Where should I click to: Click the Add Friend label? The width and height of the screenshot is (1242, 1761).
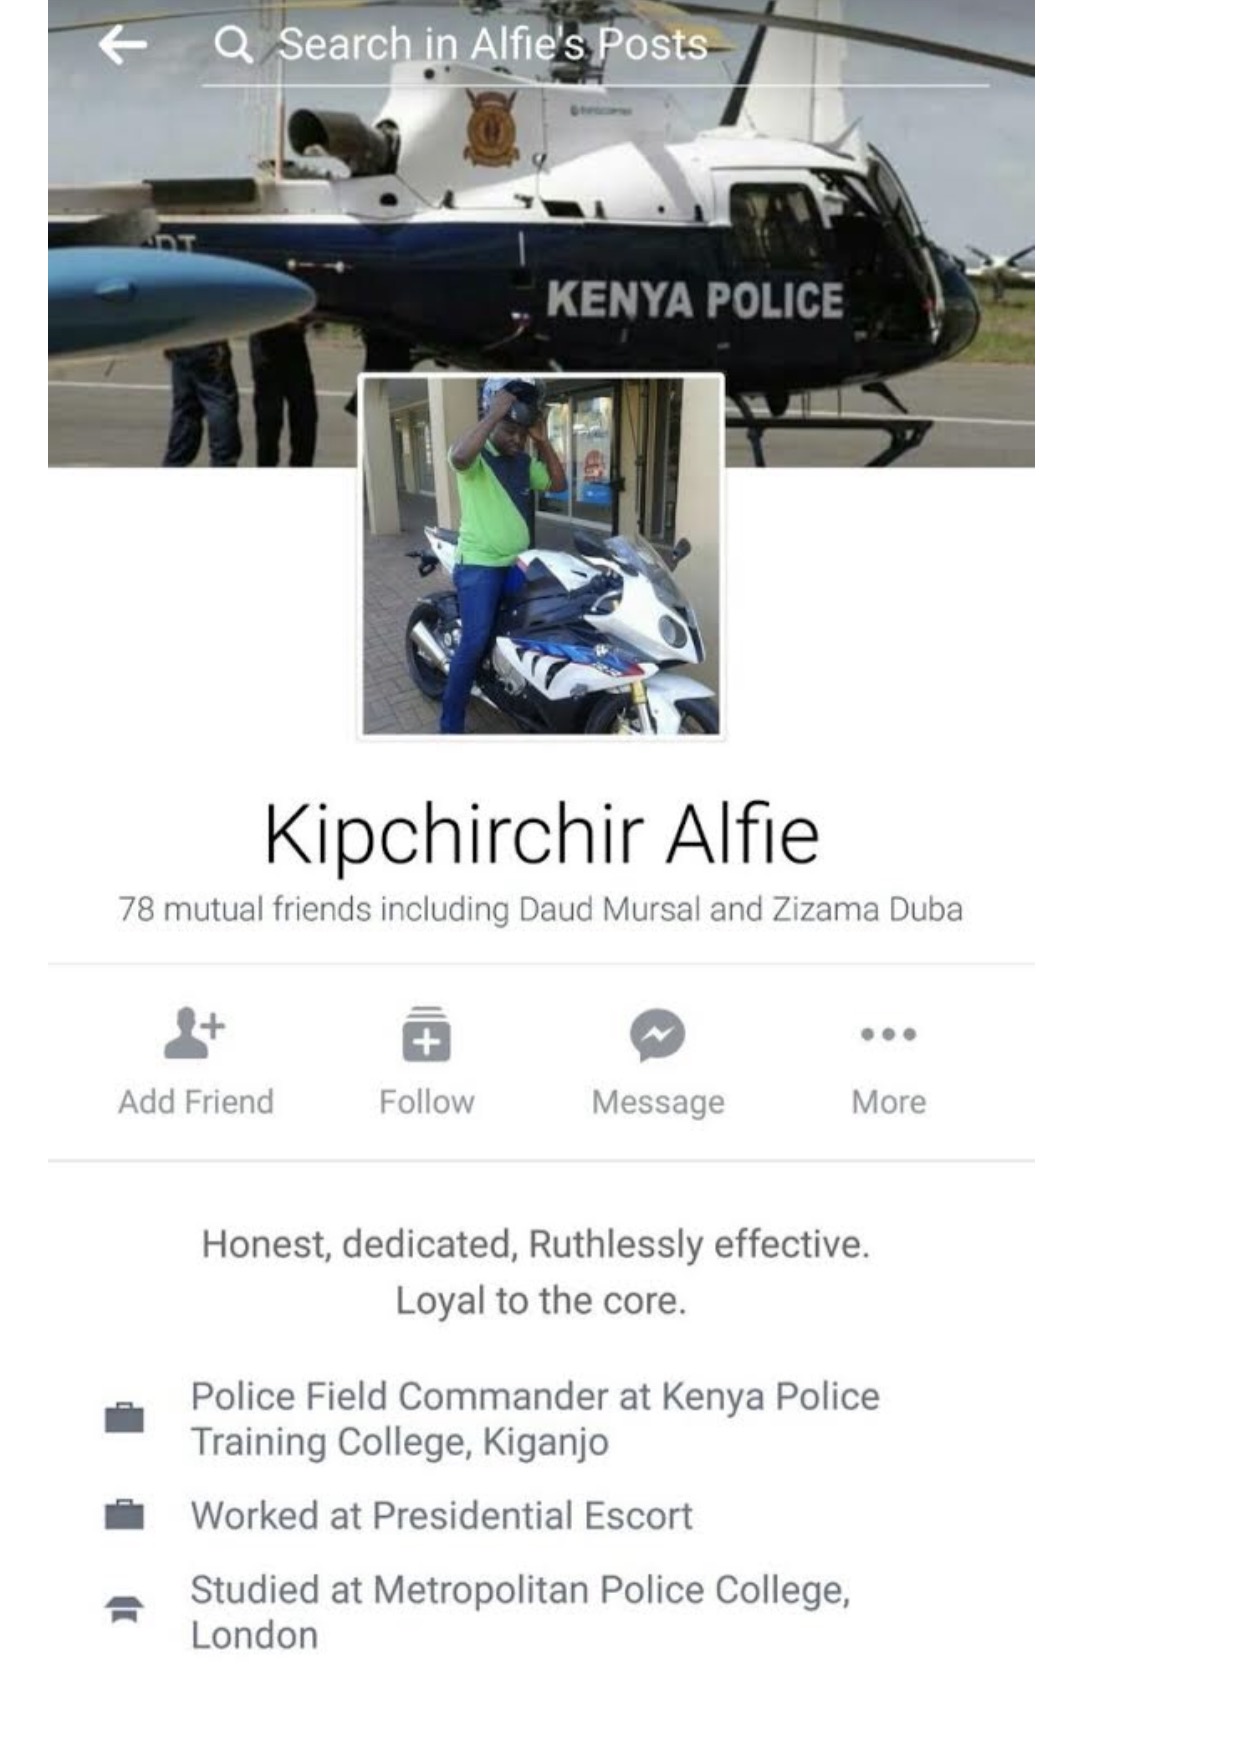pyautogui.click(x=196, y=1102)
